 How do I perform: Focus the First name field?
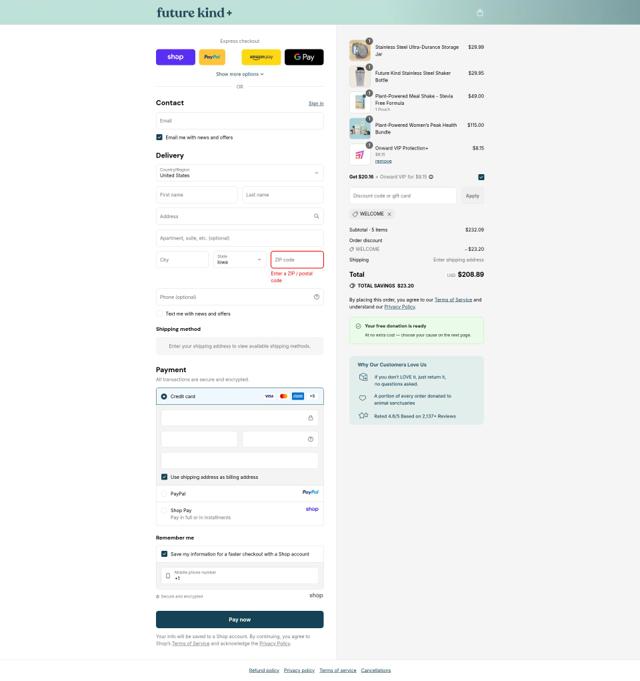(197, 195)
